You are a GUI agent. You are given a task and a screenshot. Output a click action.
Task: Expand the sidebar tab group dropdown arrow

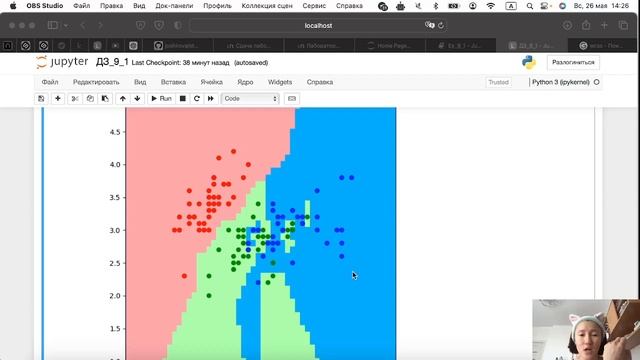[65, 25]
